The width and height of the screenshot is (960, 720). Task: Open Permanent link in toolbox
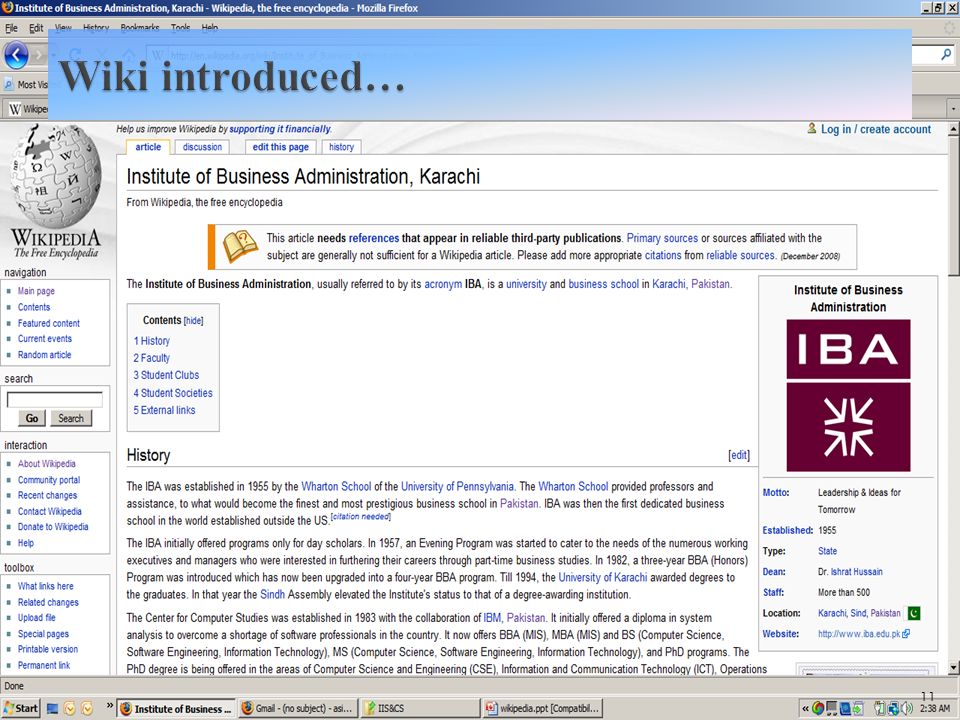point(43,665)
